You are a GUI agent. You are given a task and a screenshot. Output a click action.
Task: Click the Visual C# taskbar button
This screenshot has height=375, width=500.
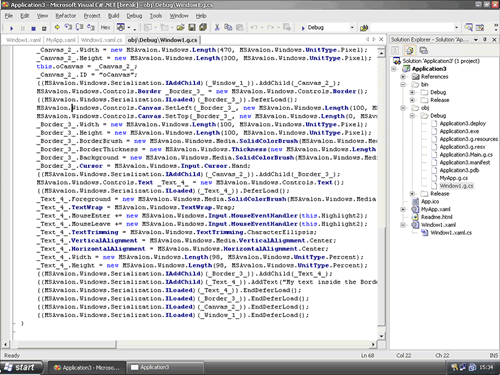tap(87, 368)
